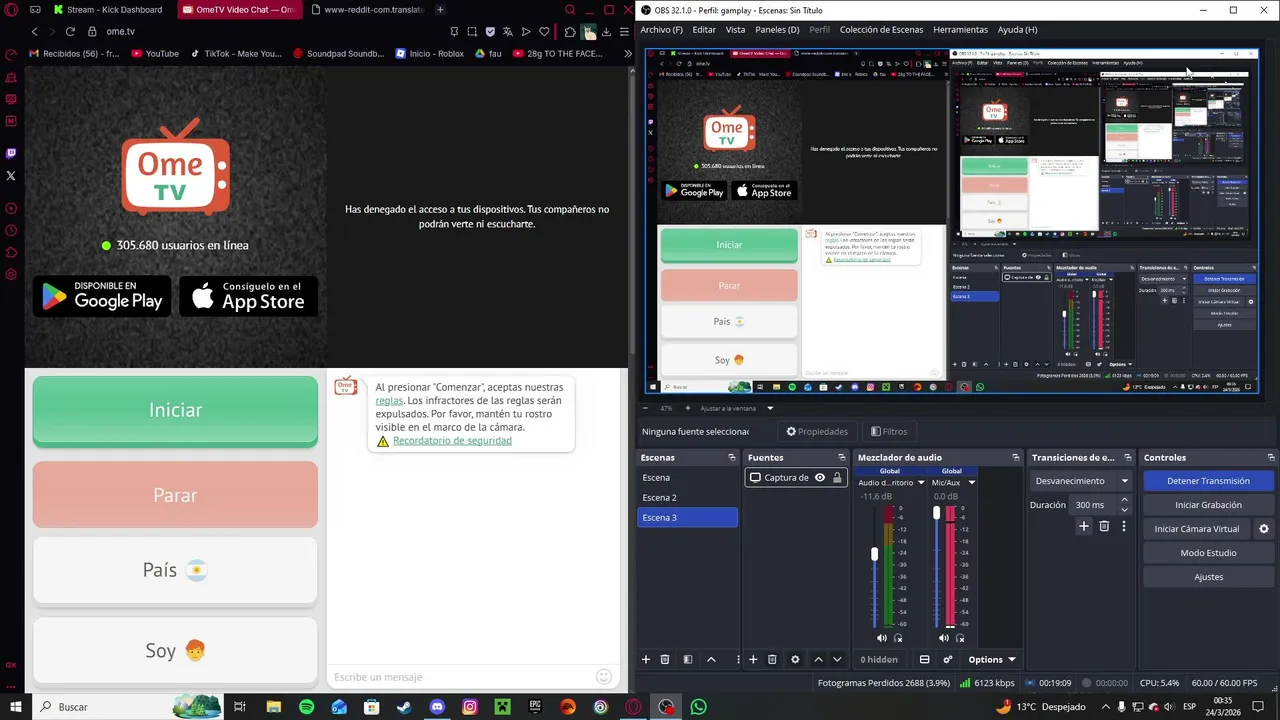The width and height of the screenshot is (1280, 720).
Task: Open preview zoom percentage 47% dropdown
Action: (667, 408)
